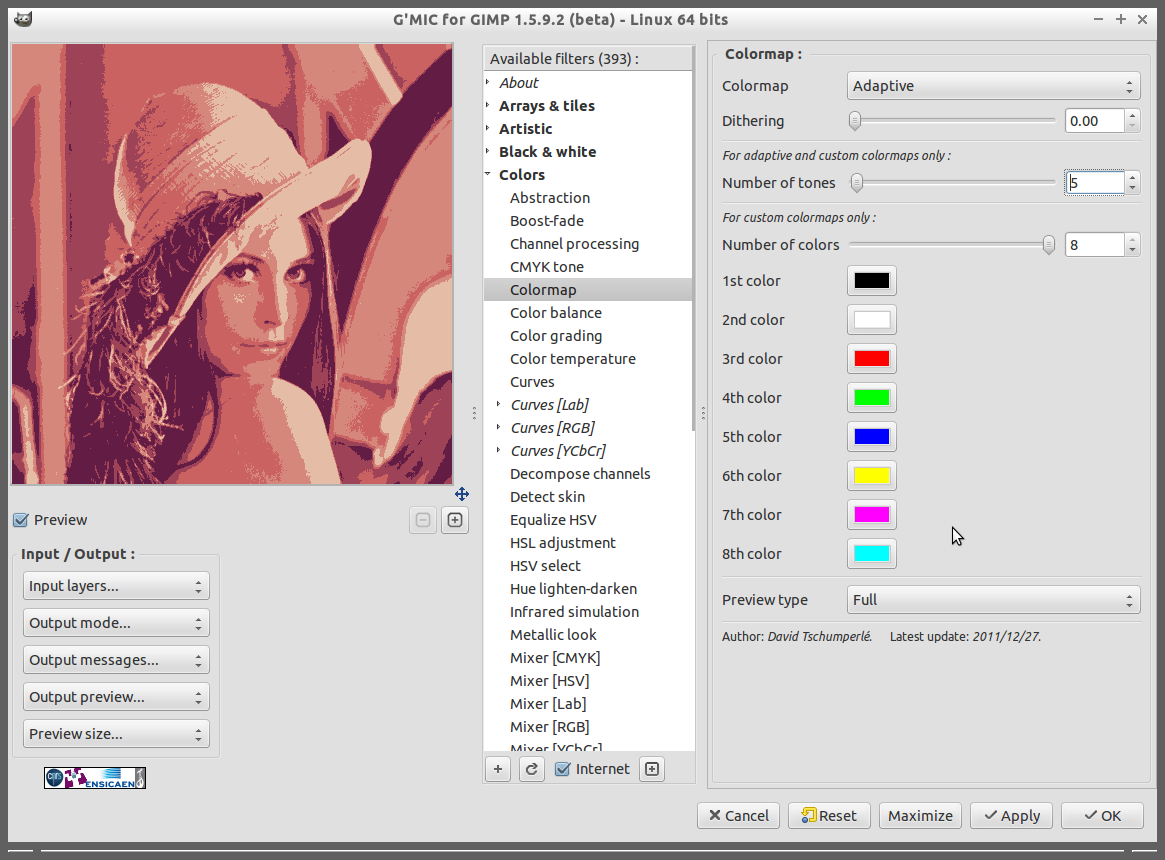This screenshot has width=1165, height=860.
Task: Open the Input layers dropdown
Action: pos(116,586)
